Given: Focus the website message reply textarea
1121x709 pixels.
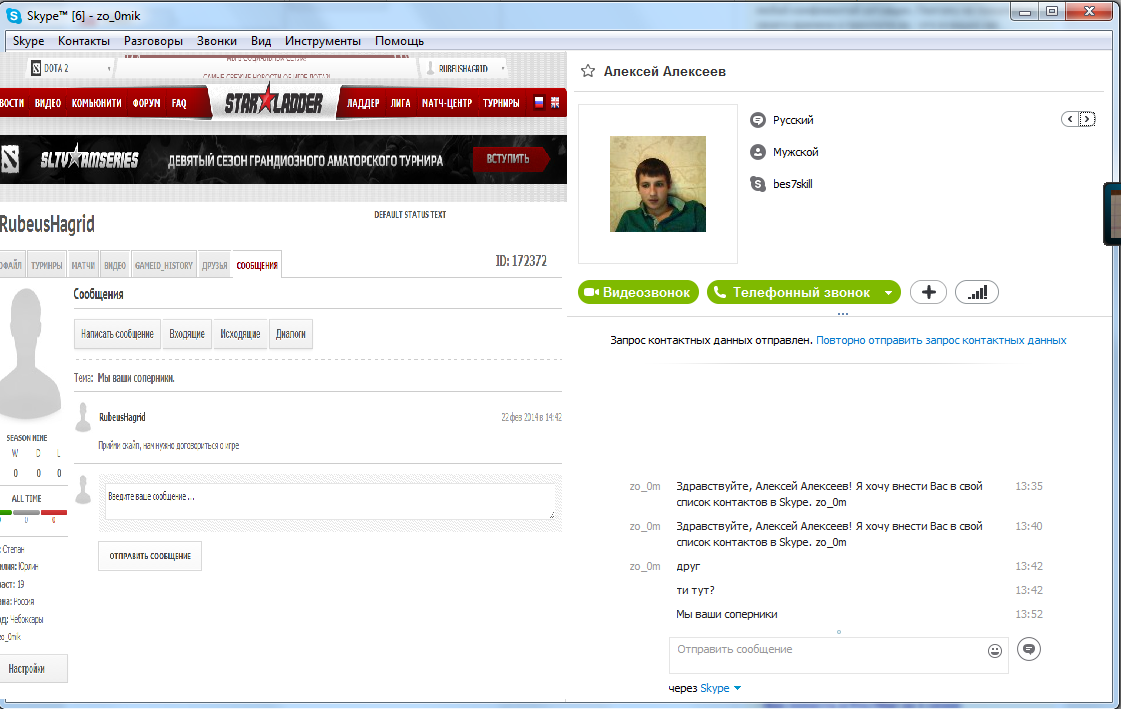Looking at the screenshot, I should coord(330,502).
